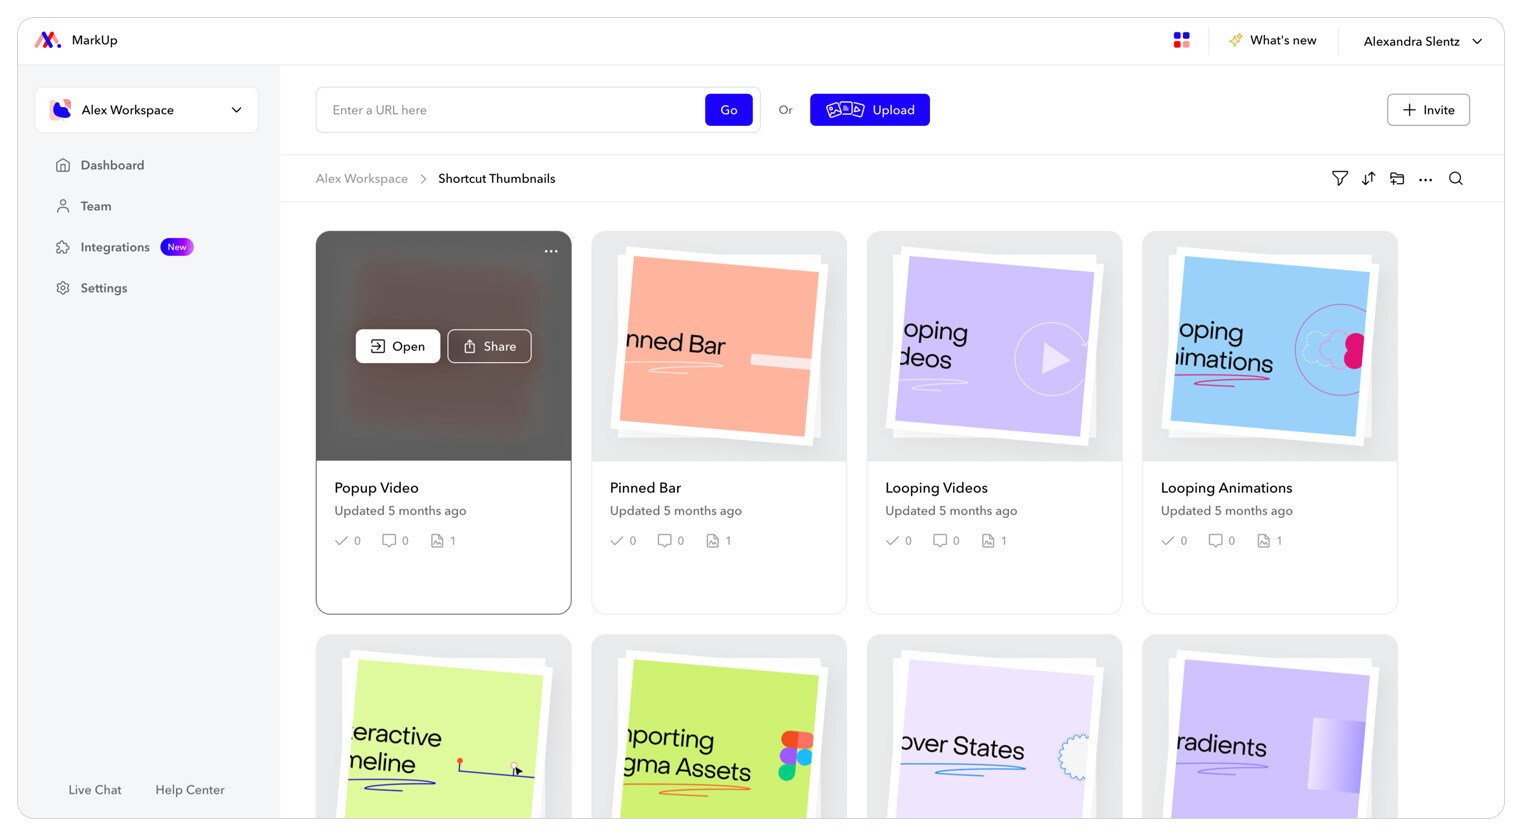Open the Popup Video card options menu

coord(551,251)
